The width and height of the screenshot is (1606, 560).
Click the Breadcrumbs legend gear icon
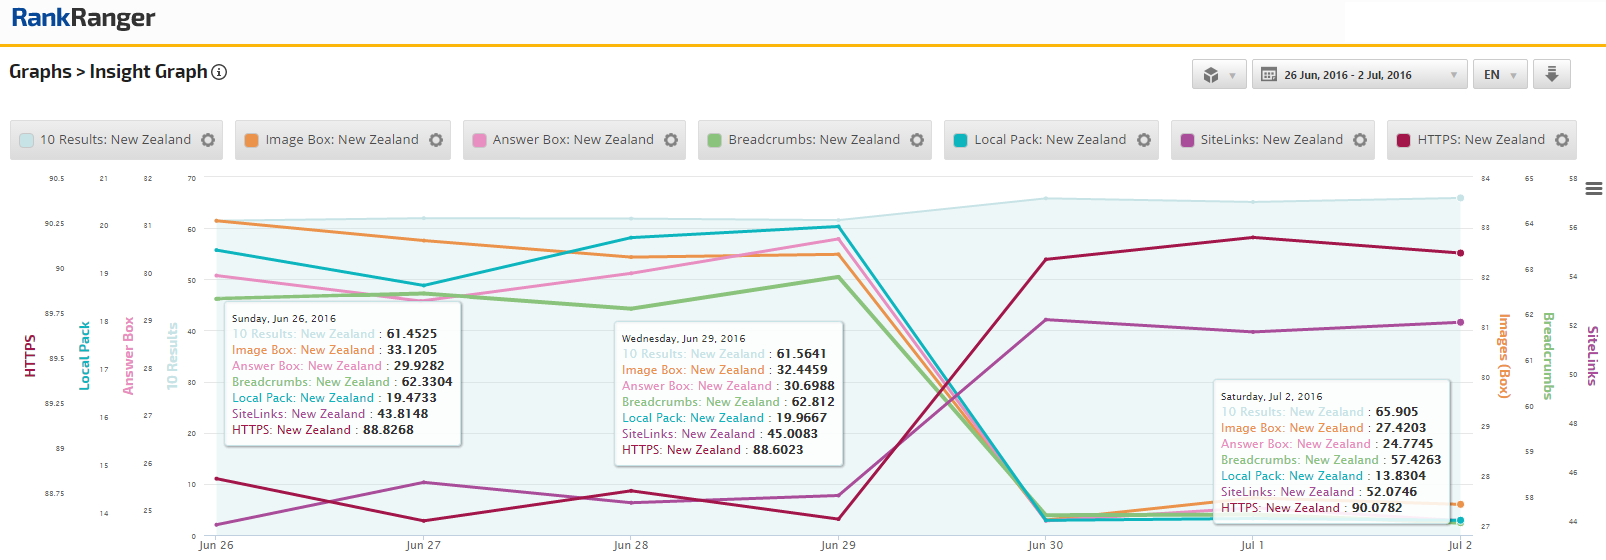pyautogui.click(x=917, y=140)
